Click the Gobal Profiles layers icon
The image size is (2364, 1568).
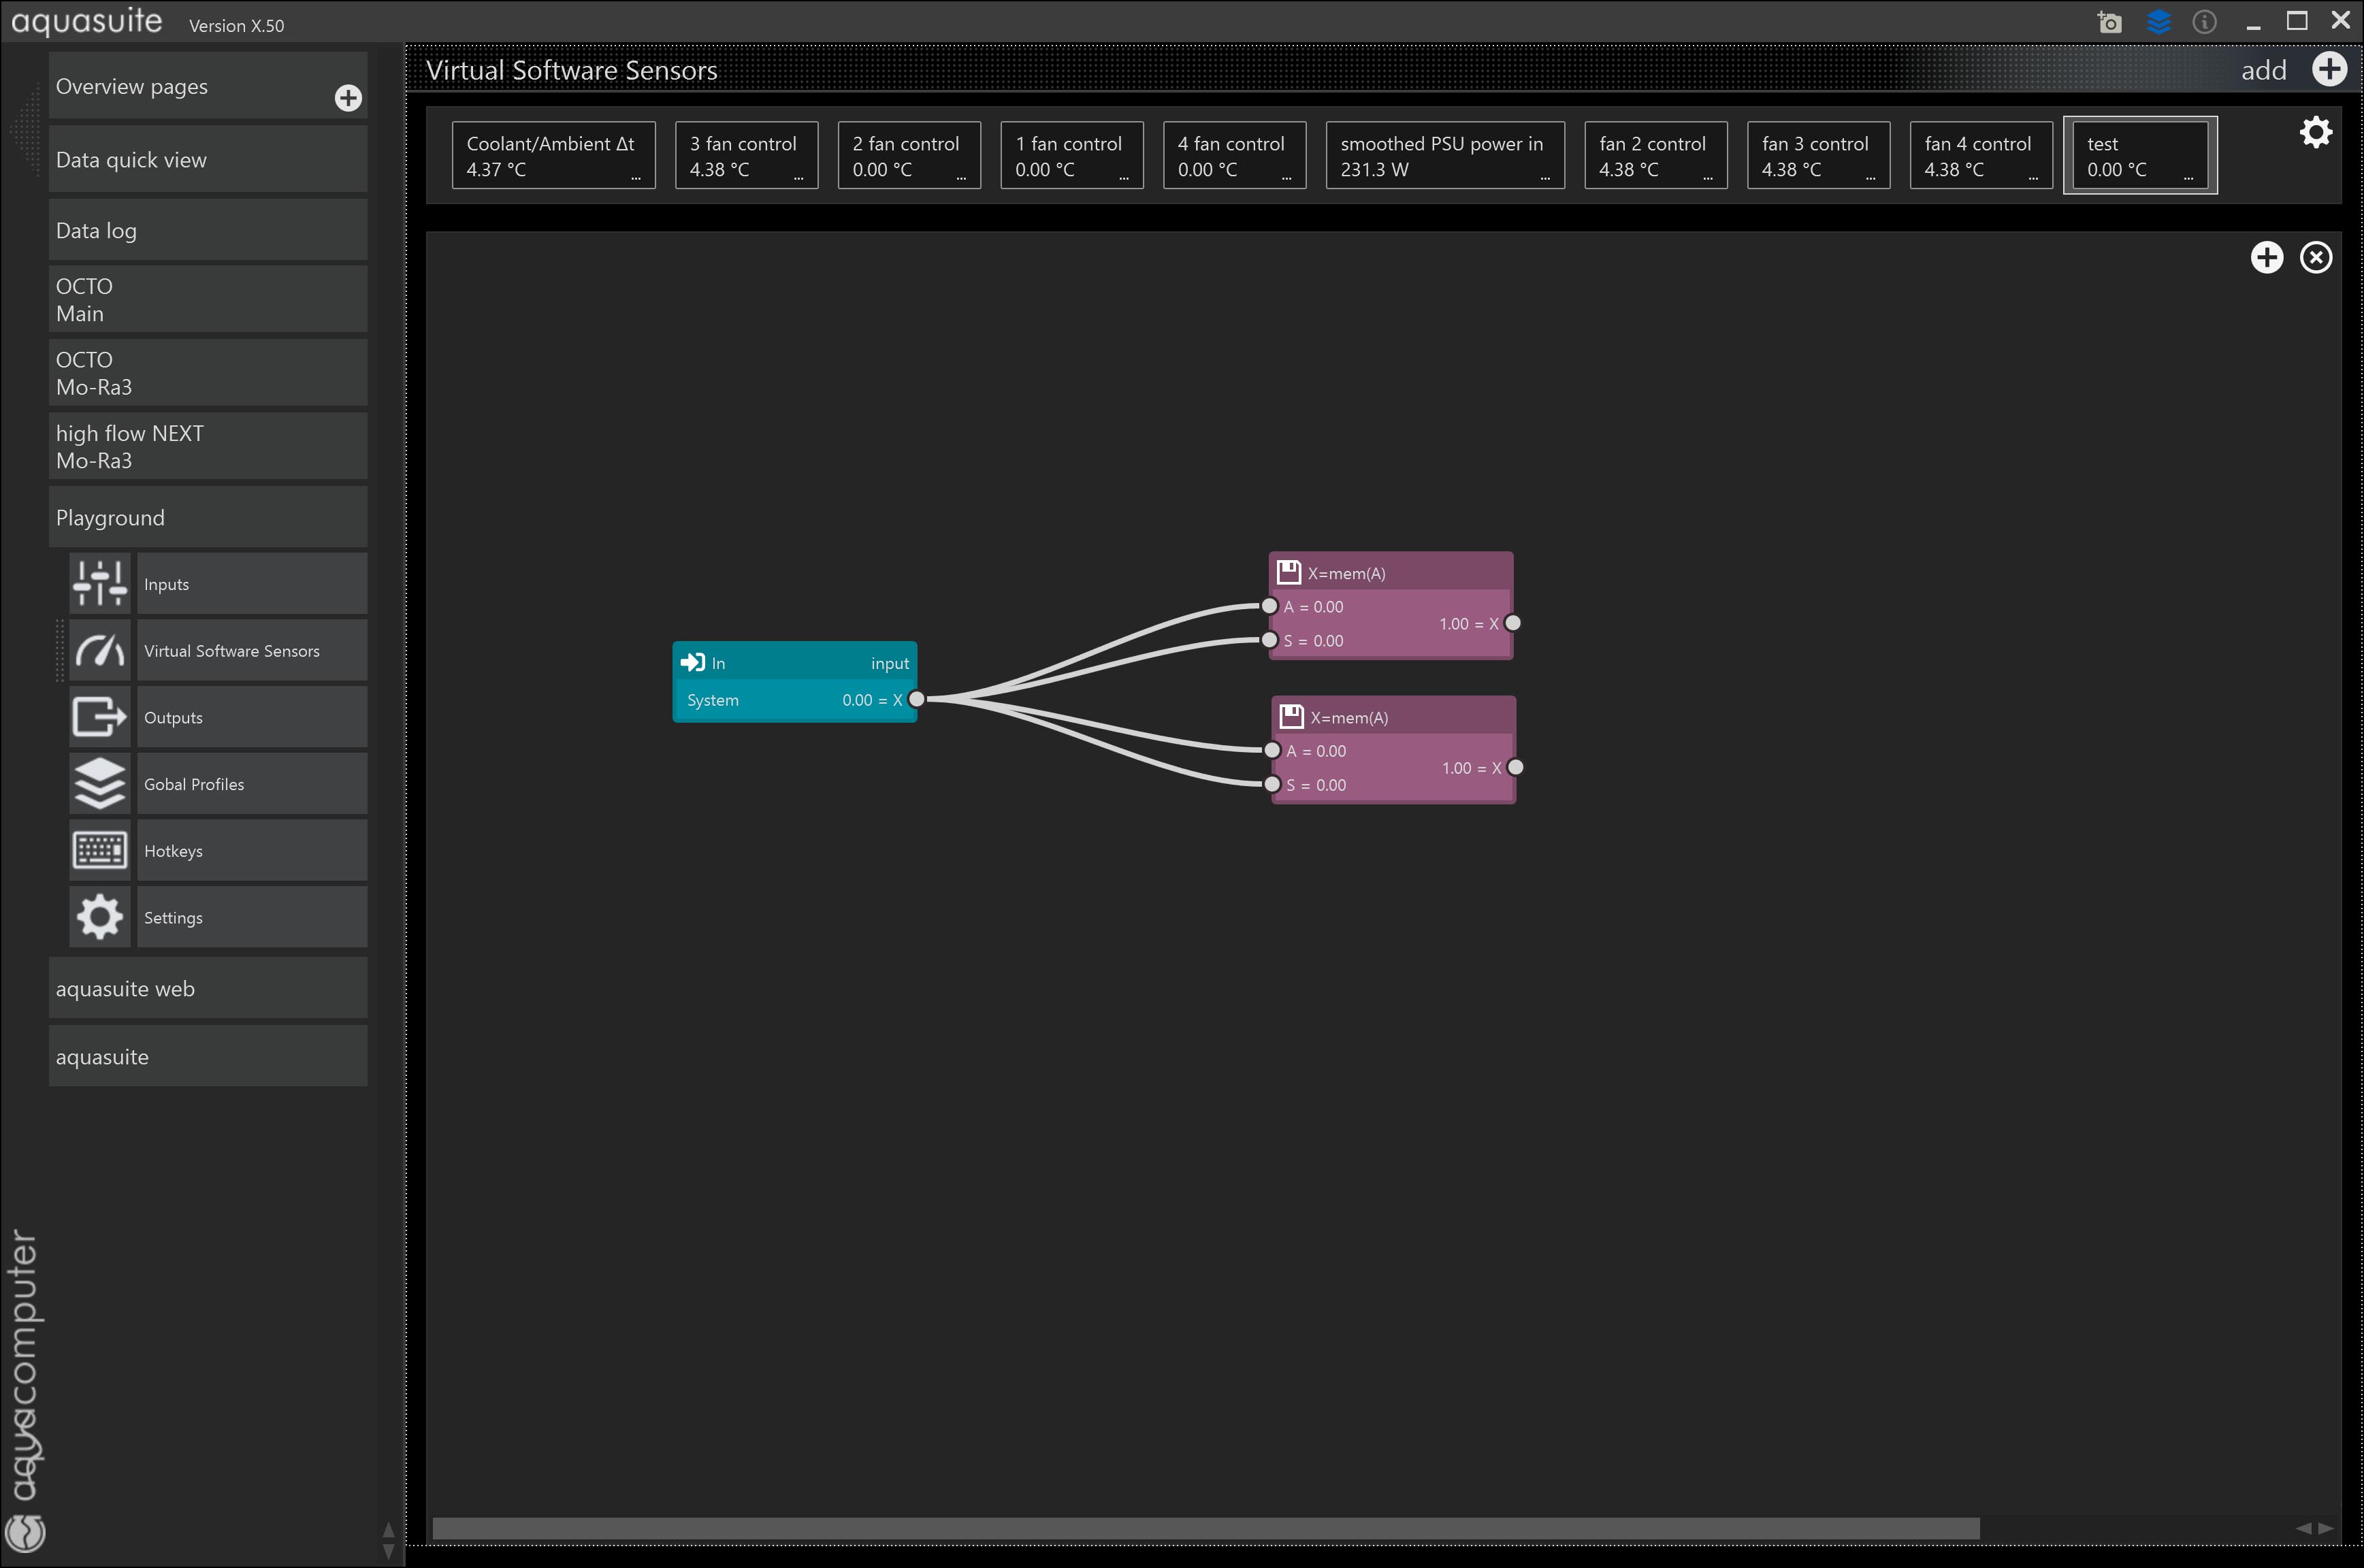pyautogui.click(x=100, y=783)
